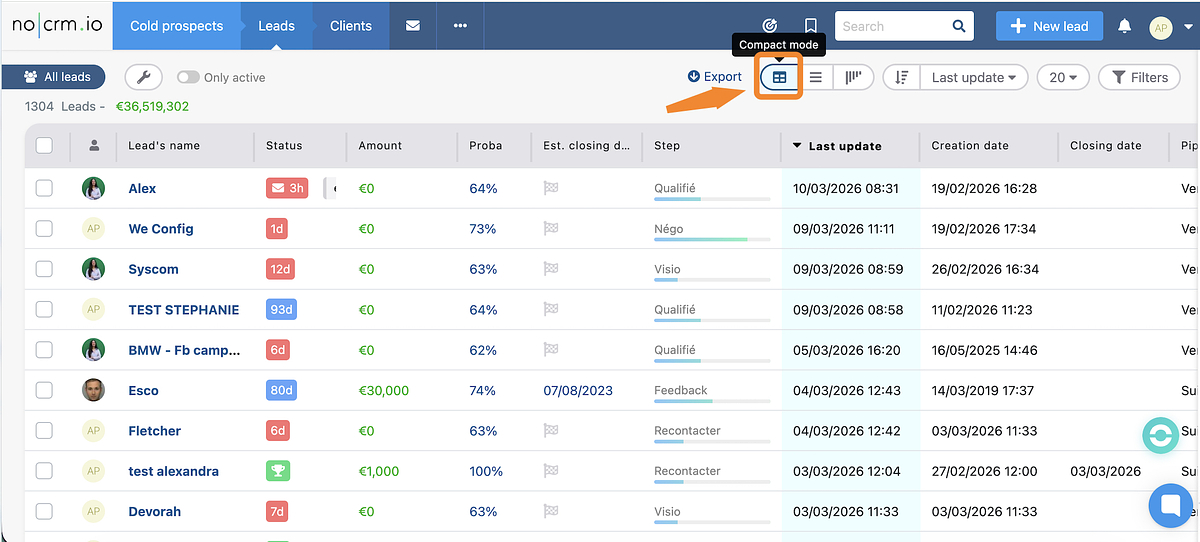Type in the Search field

click(893, 26)
